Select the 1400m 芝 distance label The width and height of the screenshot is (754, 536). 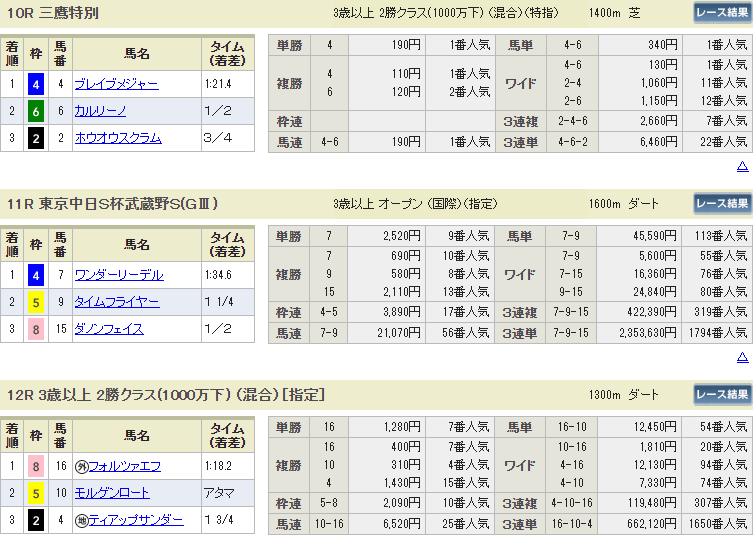click(x=615, y=13)
